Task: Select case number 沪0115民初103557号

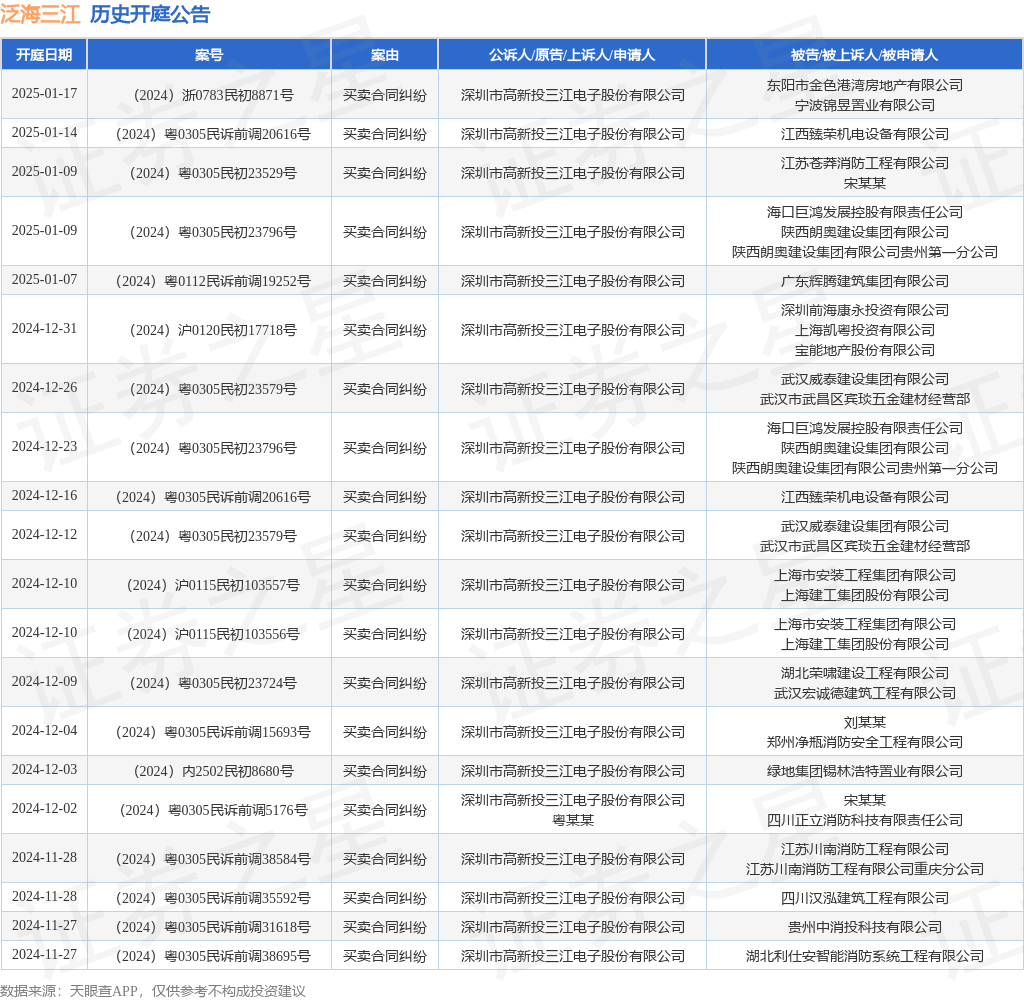Action: (x=237, y=585)
